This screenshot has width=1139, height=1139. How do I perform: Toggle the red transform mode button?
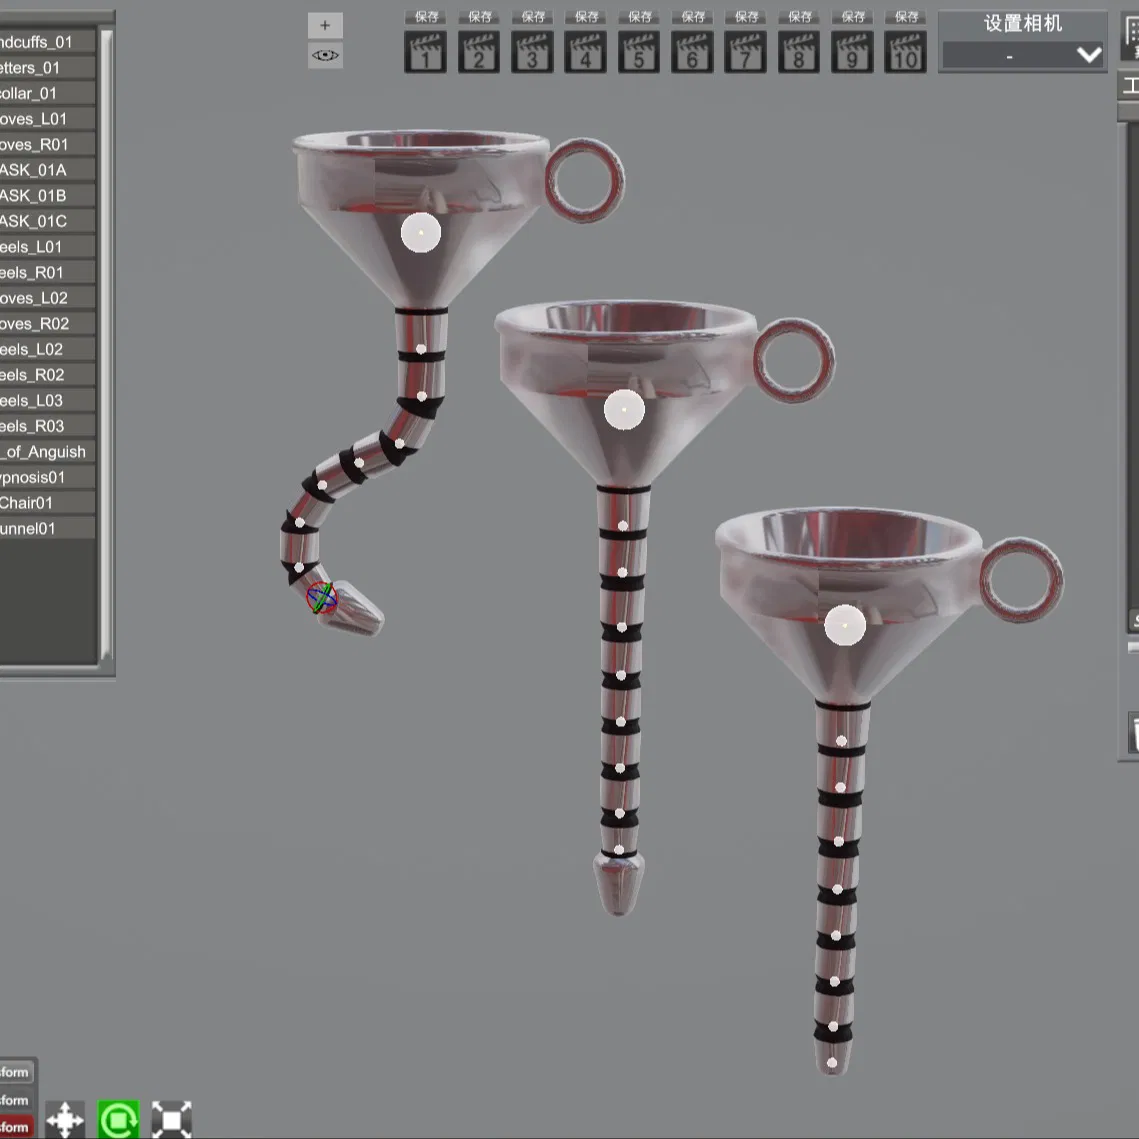click(16, 1127)
